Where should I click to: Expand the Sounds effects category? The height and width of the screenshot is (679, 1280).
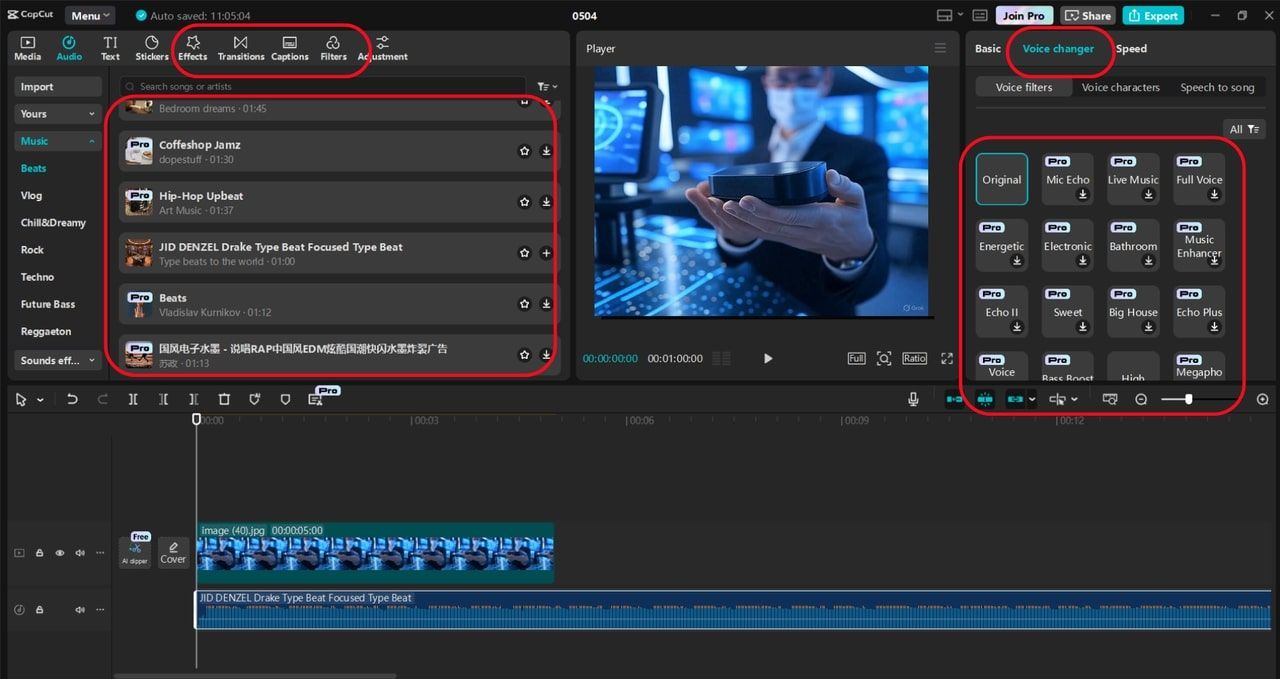[x=60, y=360]
